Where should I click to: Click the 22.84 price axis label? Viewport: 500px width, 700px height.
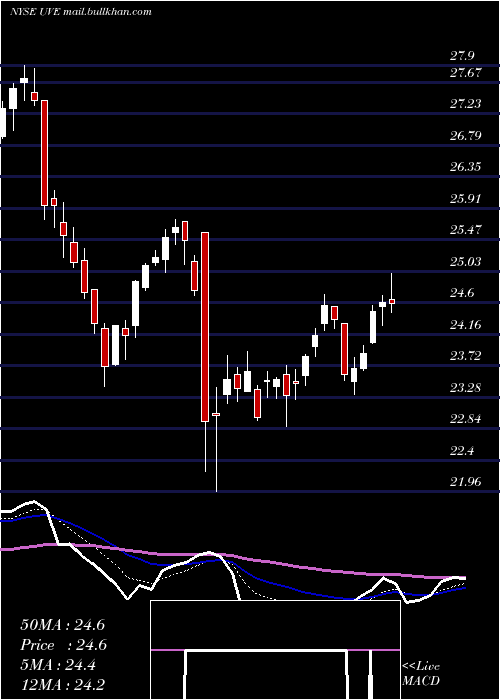point(466,419)
